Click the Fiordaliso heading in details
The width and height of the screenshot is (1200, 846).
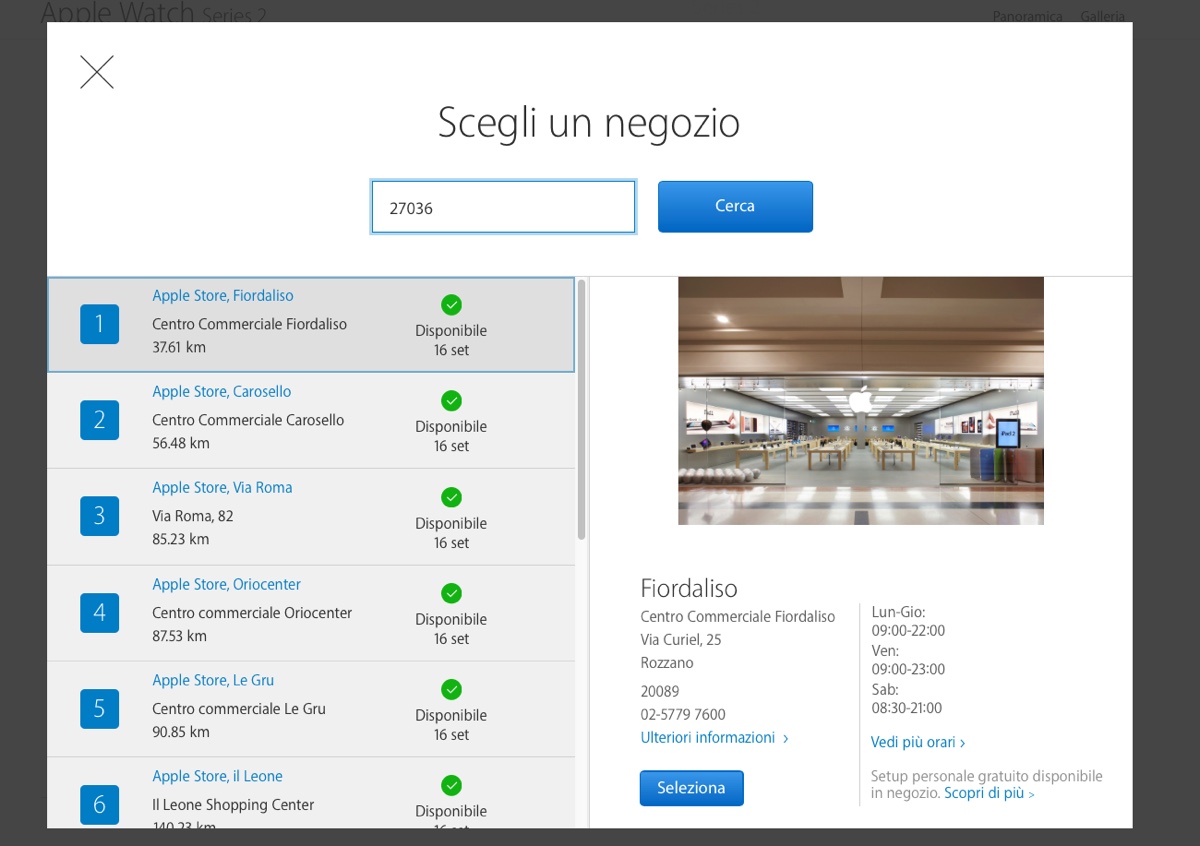tap(689, 588)
